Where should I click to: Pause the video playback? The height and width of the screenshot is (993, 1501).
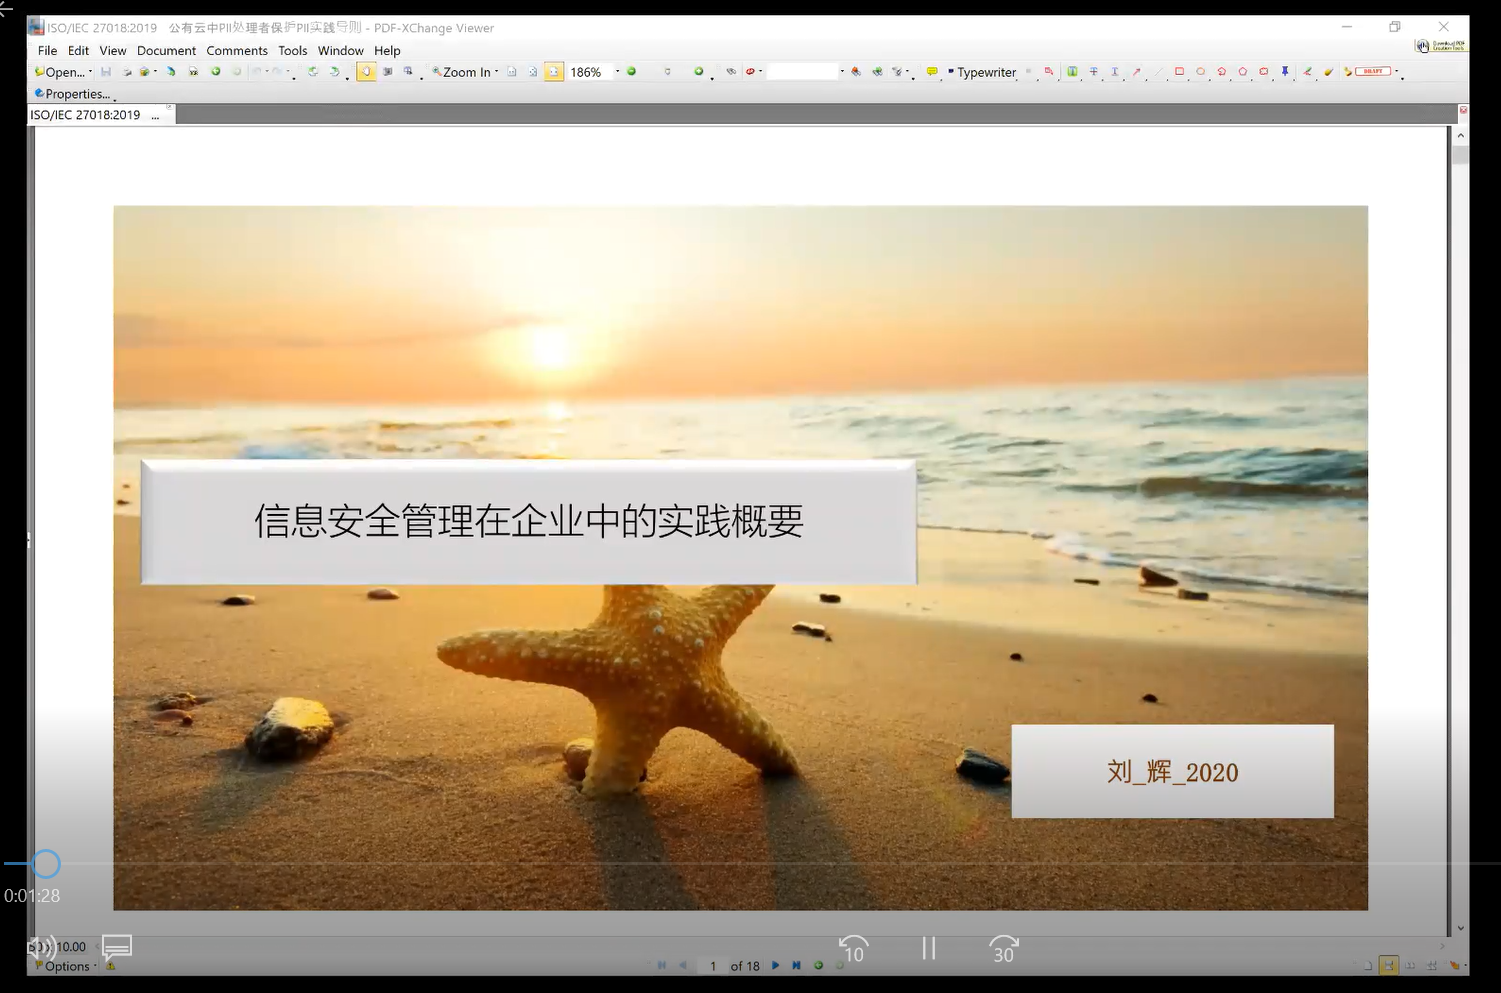click(928, 948)
